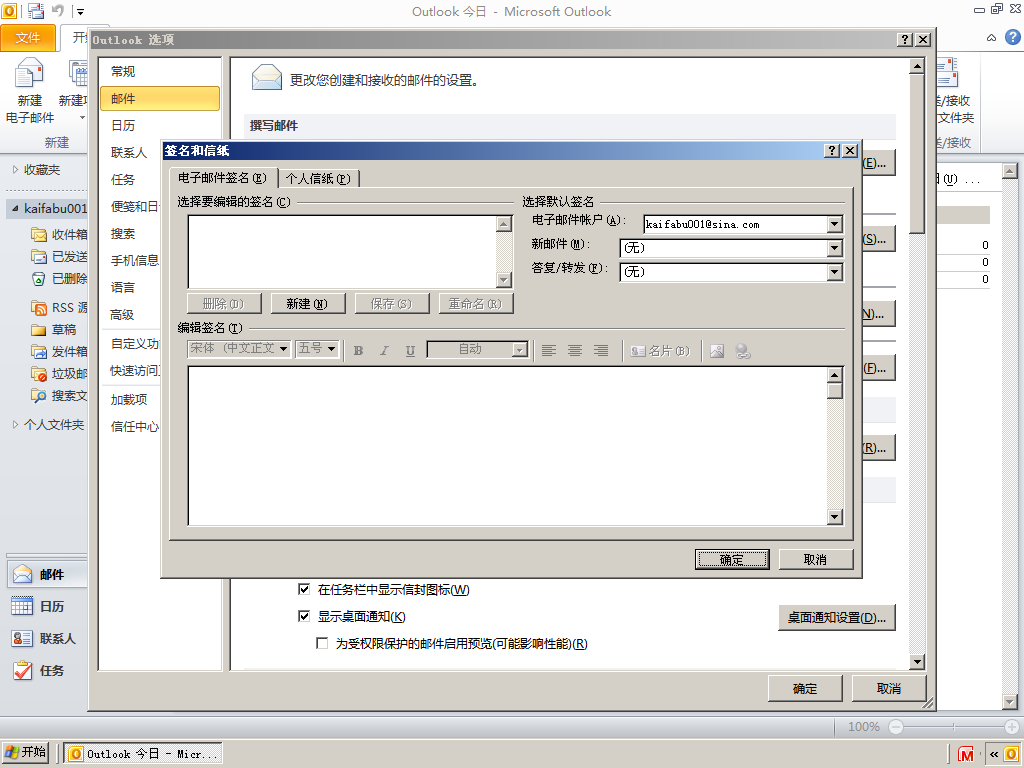Toggle 在任务栏中显示信封图标 checkbox

304,589
